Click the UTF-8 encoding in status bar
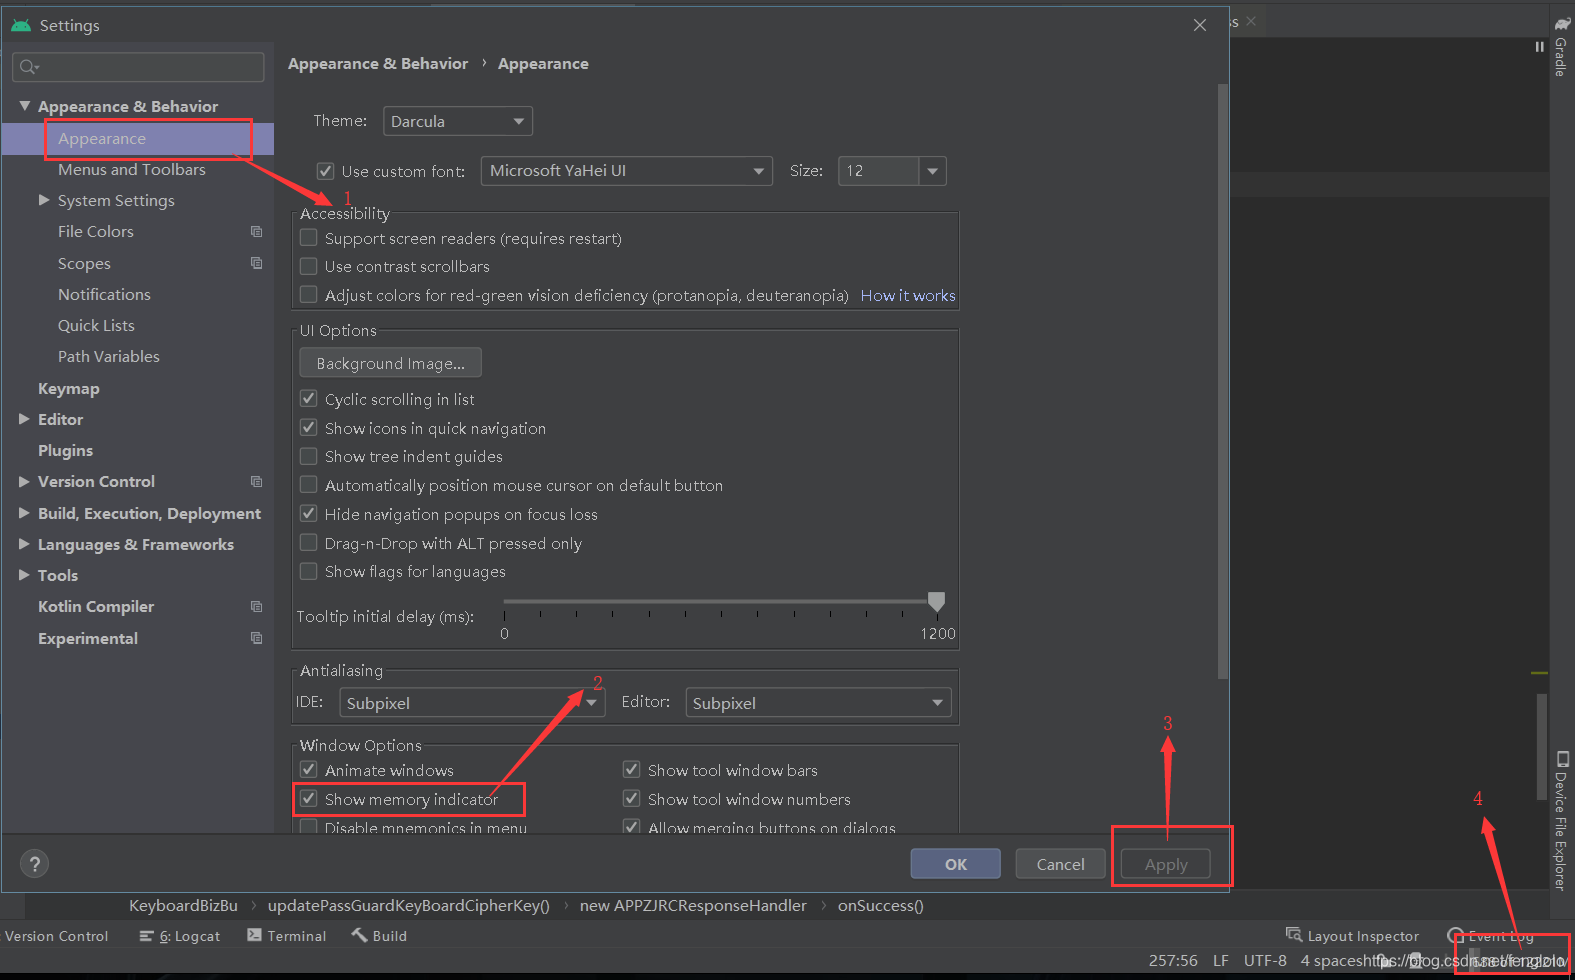The image size is (1575, 980). tap(1265, 960)
